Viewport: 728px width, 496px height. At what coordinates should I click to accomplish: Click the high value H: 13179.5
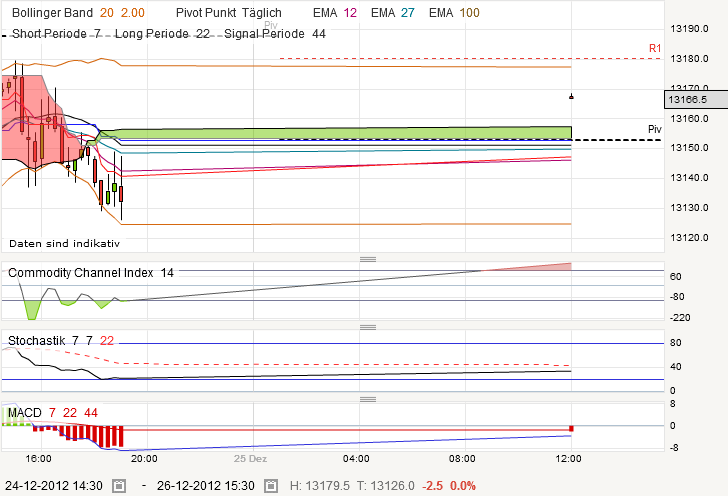[x=319, y=486]
